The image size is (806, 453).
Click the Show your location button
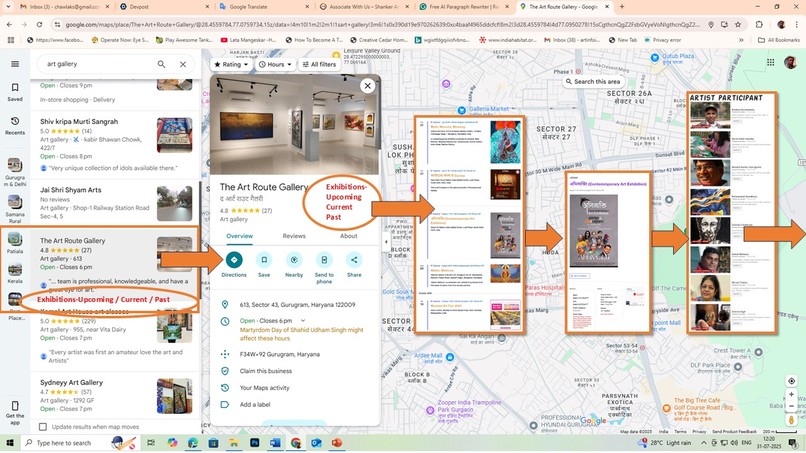tap(792, 381)
